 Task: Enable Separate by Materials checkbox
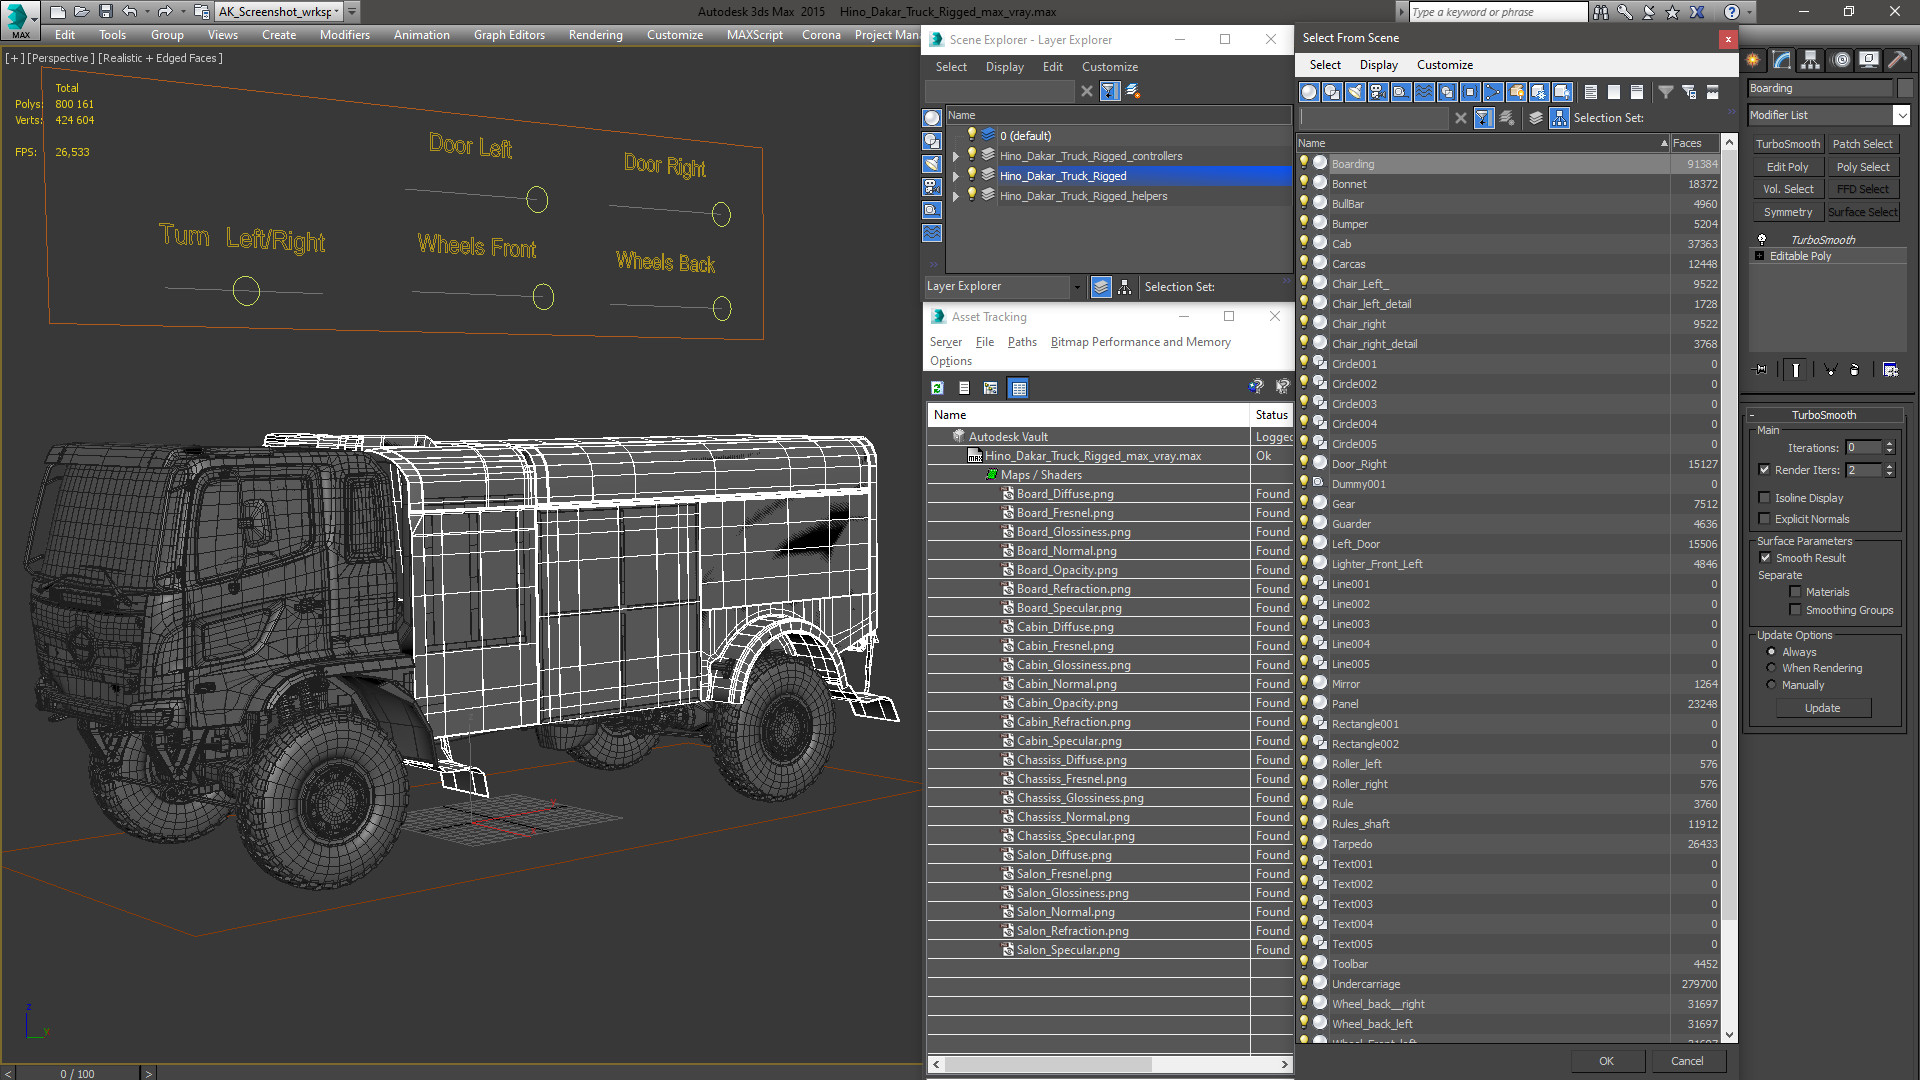point(1796,592)
